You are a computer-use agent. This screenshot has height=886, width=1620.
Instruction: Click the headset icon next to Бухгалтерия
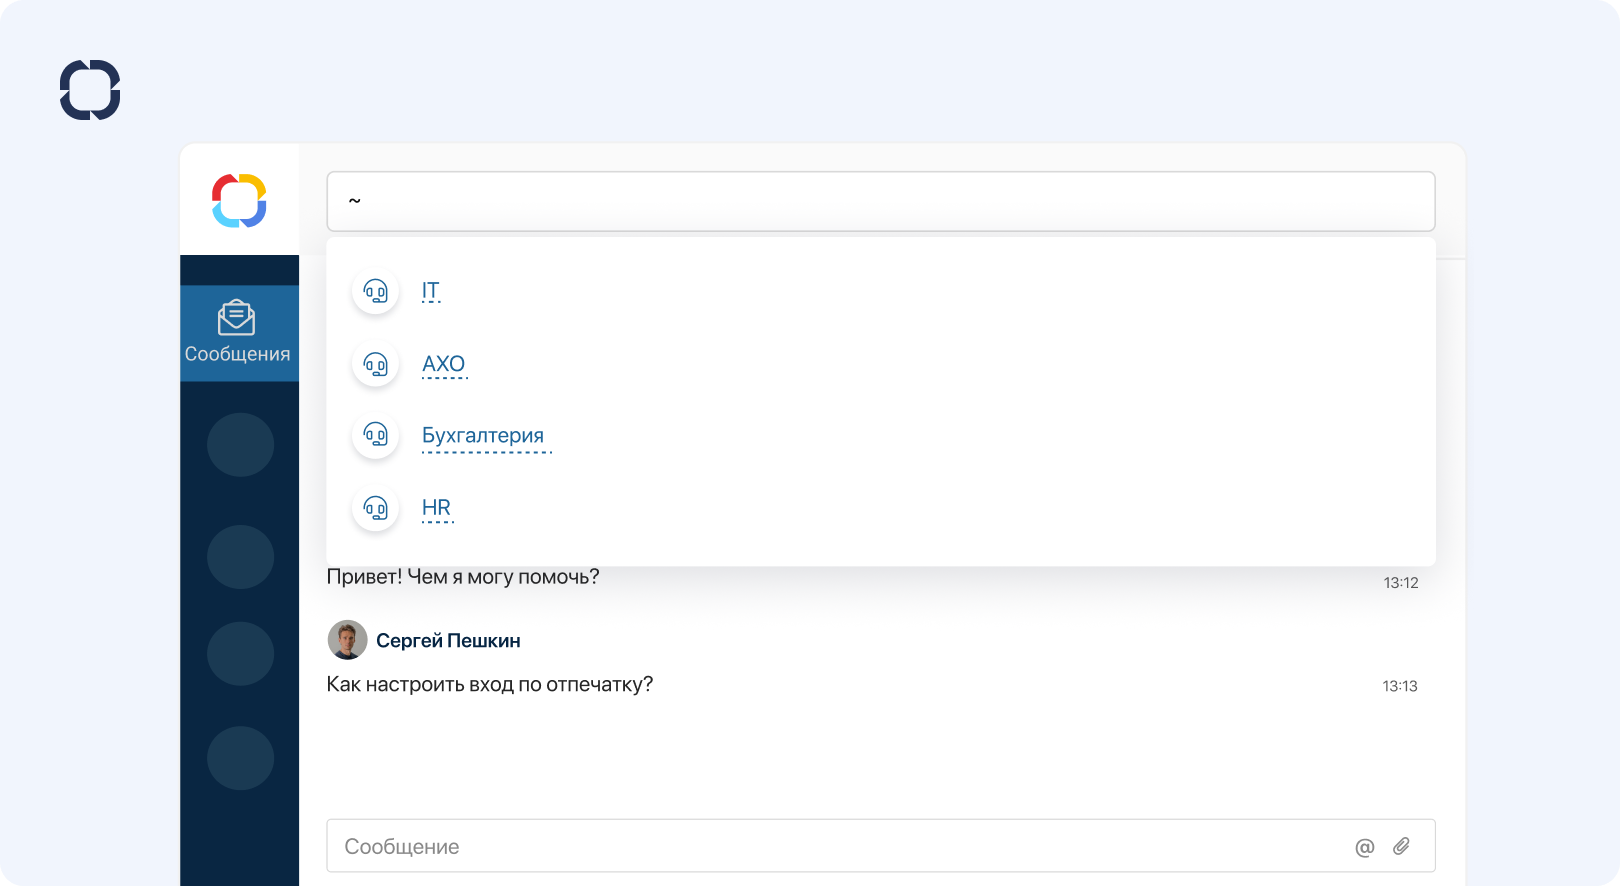click(x=376, y=435)
